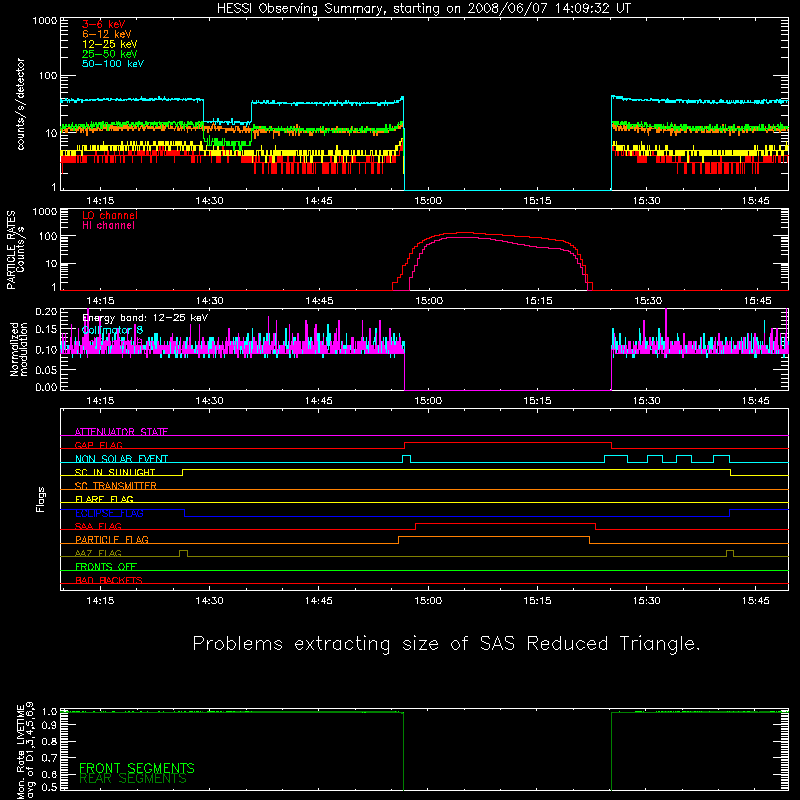
Task: Click the 15:45 tick label under flags plot
Action: pyautogui.click(x=756, y=601)
